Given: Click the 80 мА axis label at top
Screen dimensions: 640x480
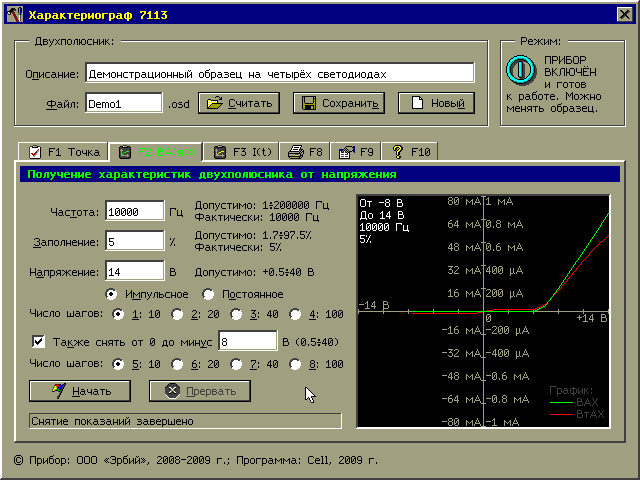Looking at the screenshot, I should tap(464, 201).
